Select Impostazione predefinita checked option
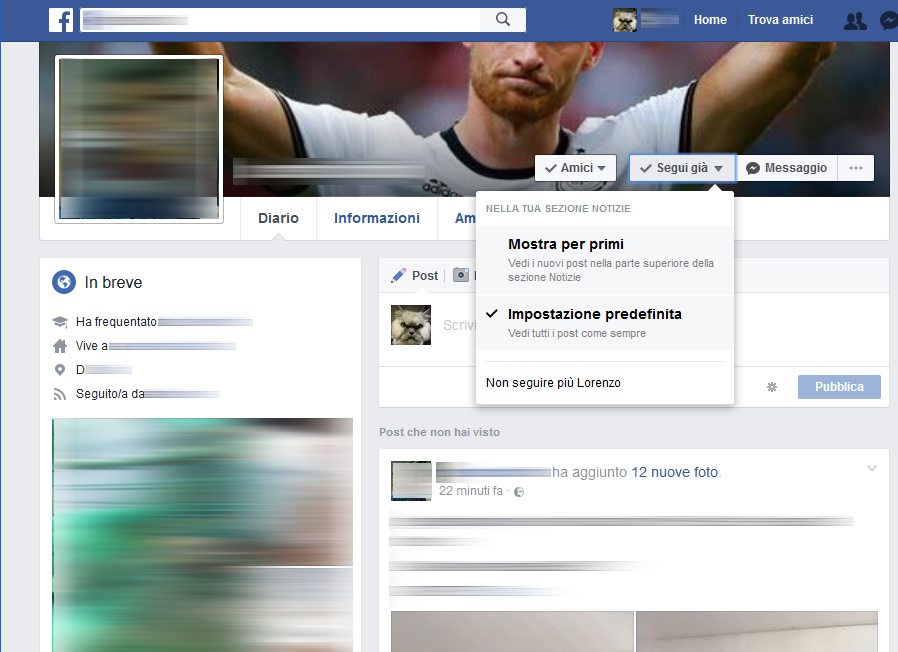The image size is (898, 652). 594,314
